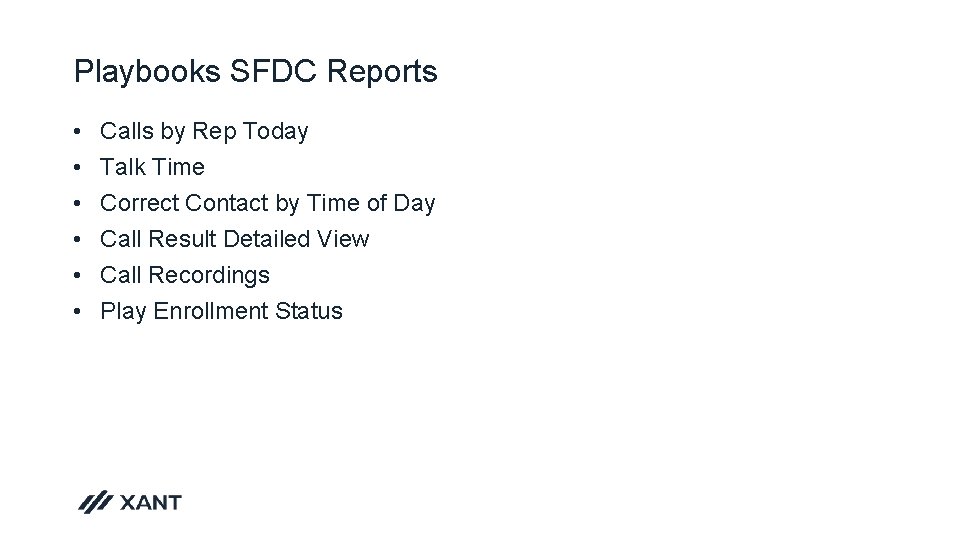960x540 pixels.
Task: Click the bullet point before Talk Time
Action: pos(77,167)
